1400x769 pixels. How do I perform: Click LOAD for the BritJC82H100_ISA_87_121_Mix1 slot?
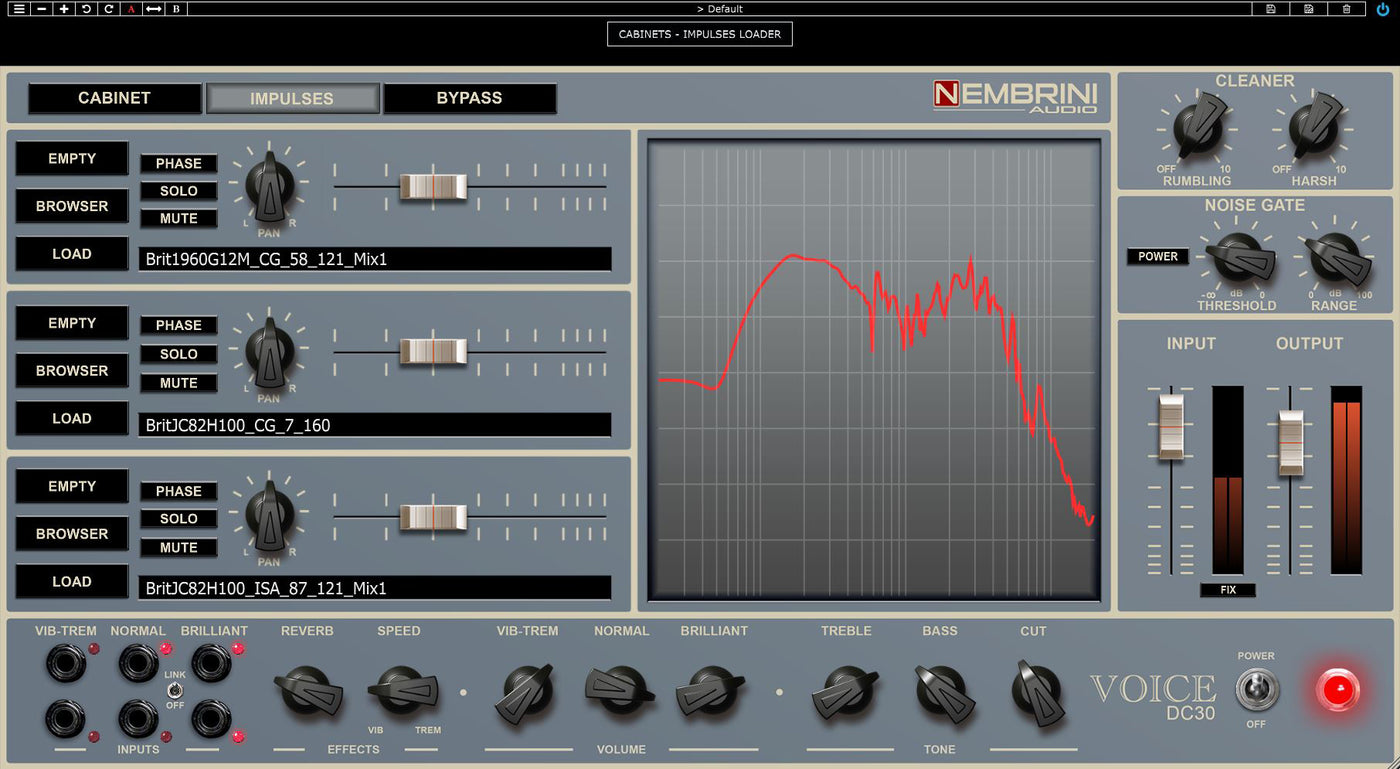pyautogui.click(x=72, y=582)
